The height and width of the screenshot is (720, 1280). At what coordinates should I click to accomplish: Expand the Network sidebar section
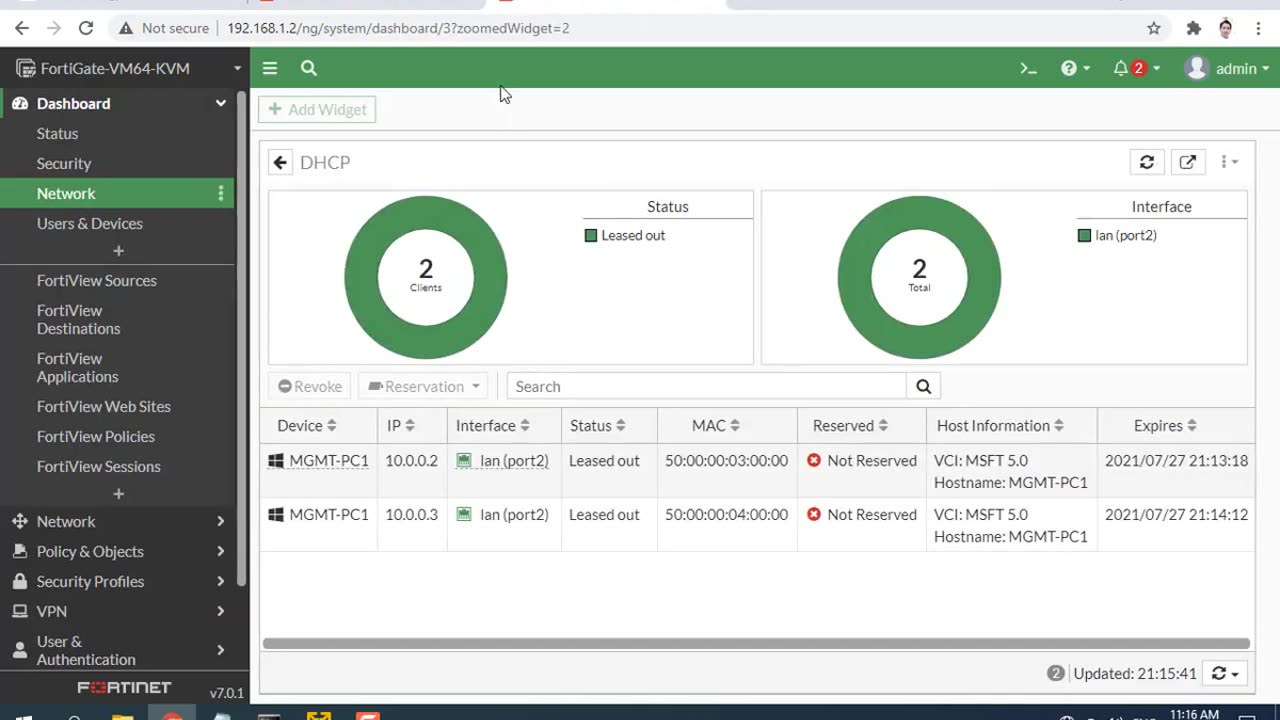point(117,522)
